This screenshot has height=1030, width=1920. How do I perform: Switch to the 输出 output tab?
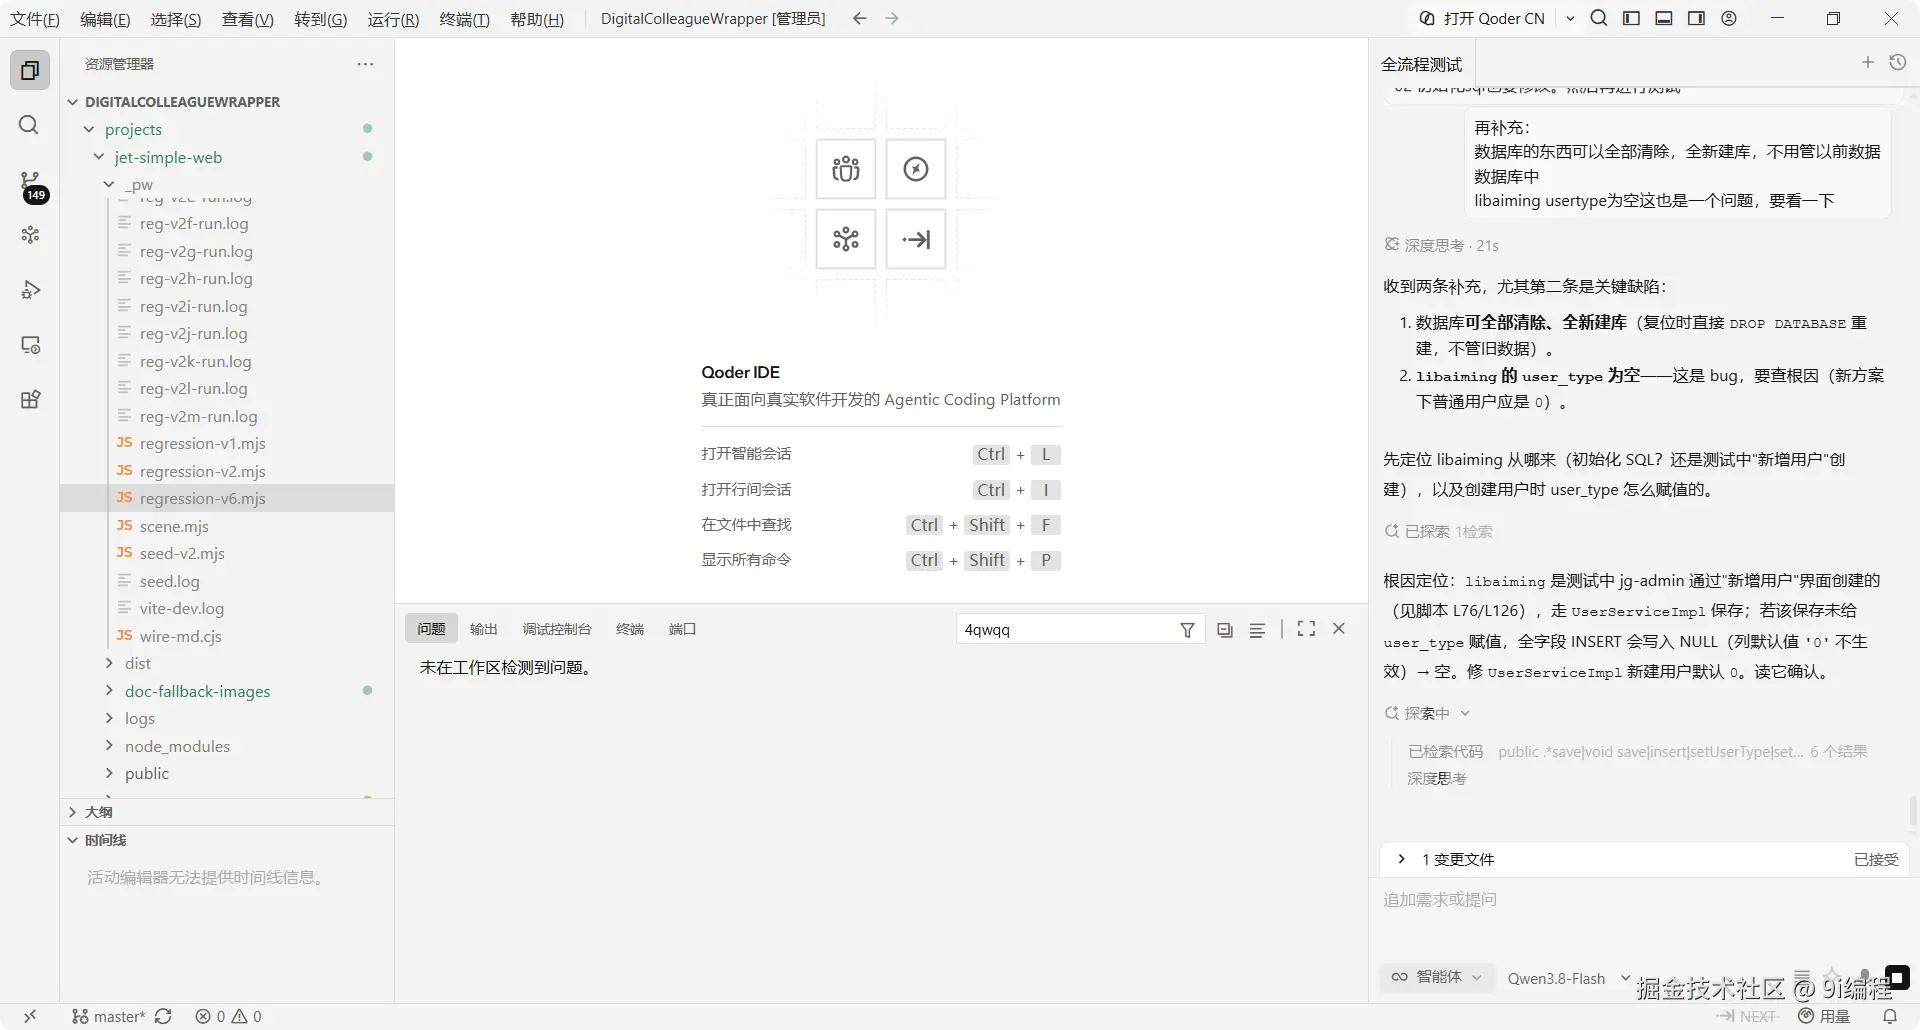(484, 629)
